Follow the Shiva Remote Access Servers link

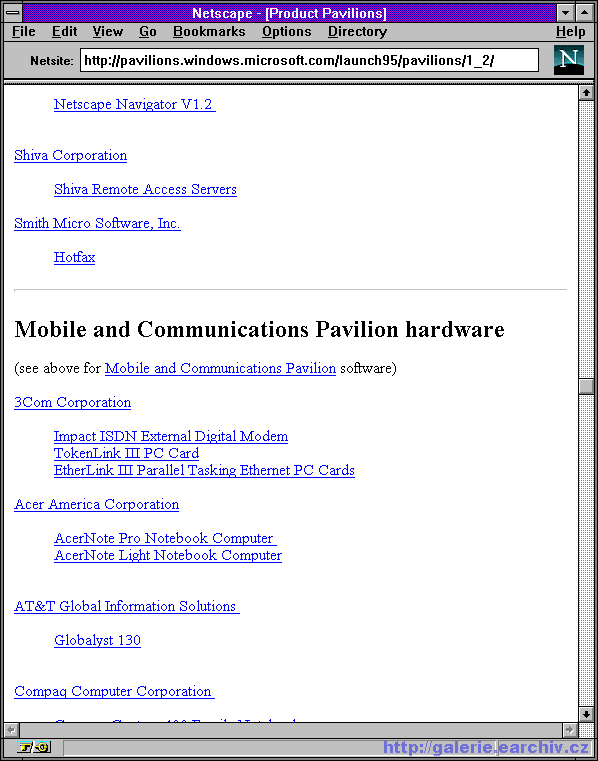(x=145, y=189)
